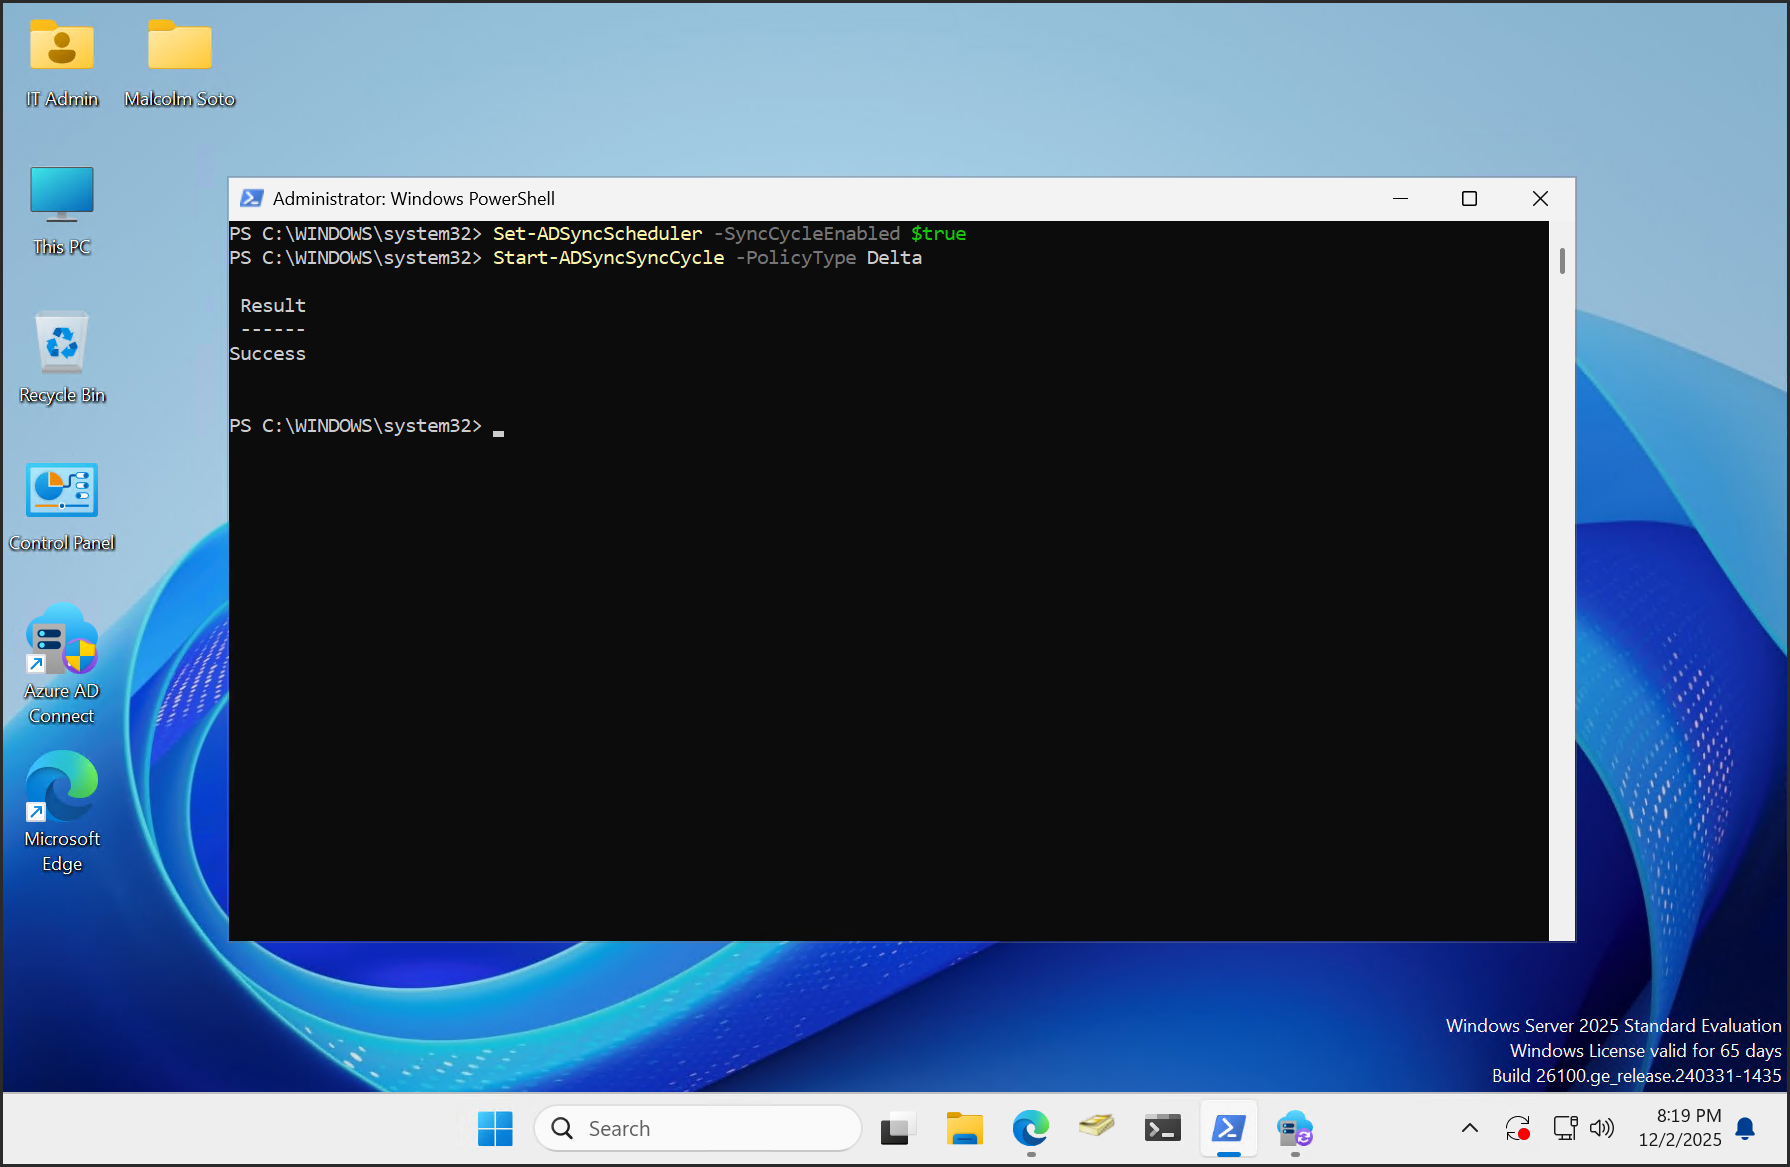Launch Azure AD Connect desktop shortcut
Screen dimensions: 1790x1167
pos(62,640)
